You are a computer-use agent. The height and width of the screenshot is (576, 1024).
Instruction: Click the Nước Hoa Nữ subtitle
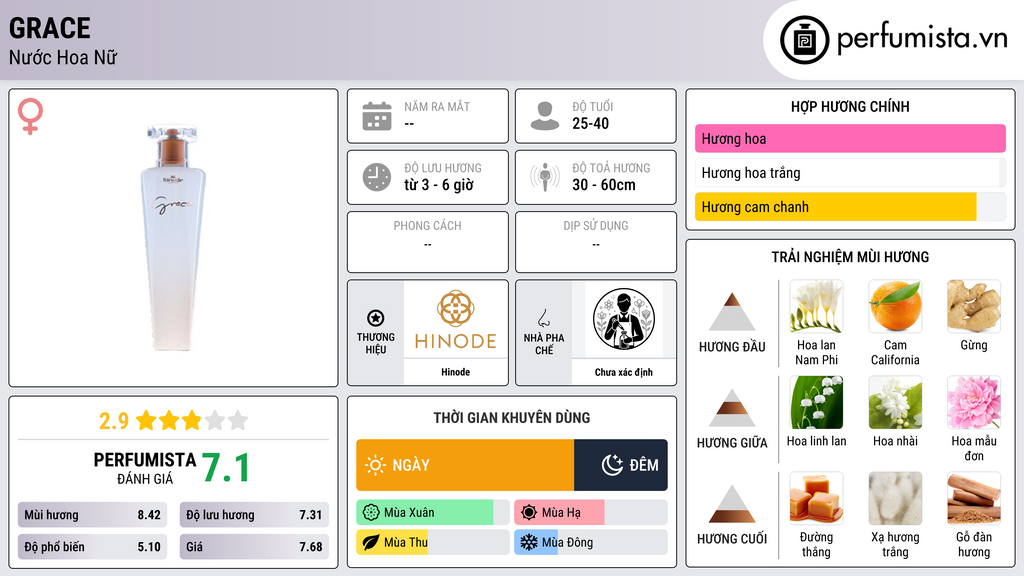[x=63, y=57]
